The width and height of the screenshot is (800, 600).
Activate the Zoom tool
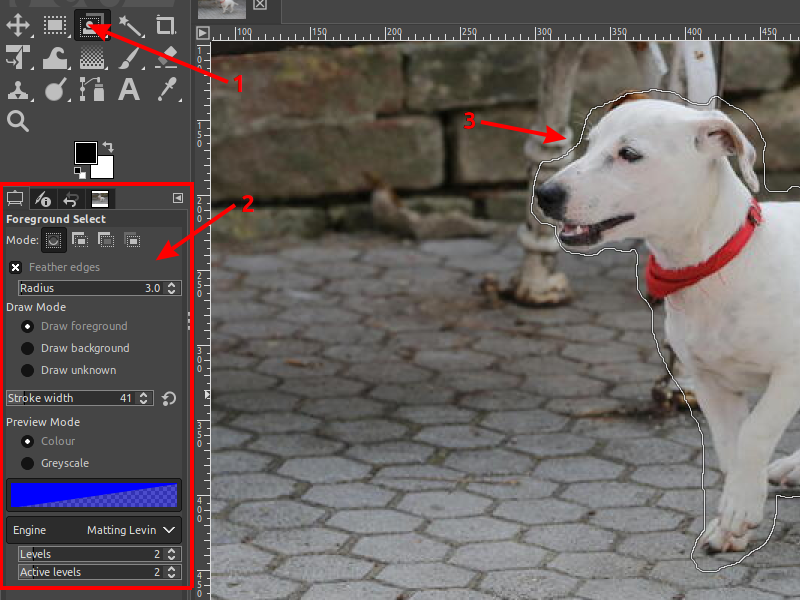click(18, 120)
